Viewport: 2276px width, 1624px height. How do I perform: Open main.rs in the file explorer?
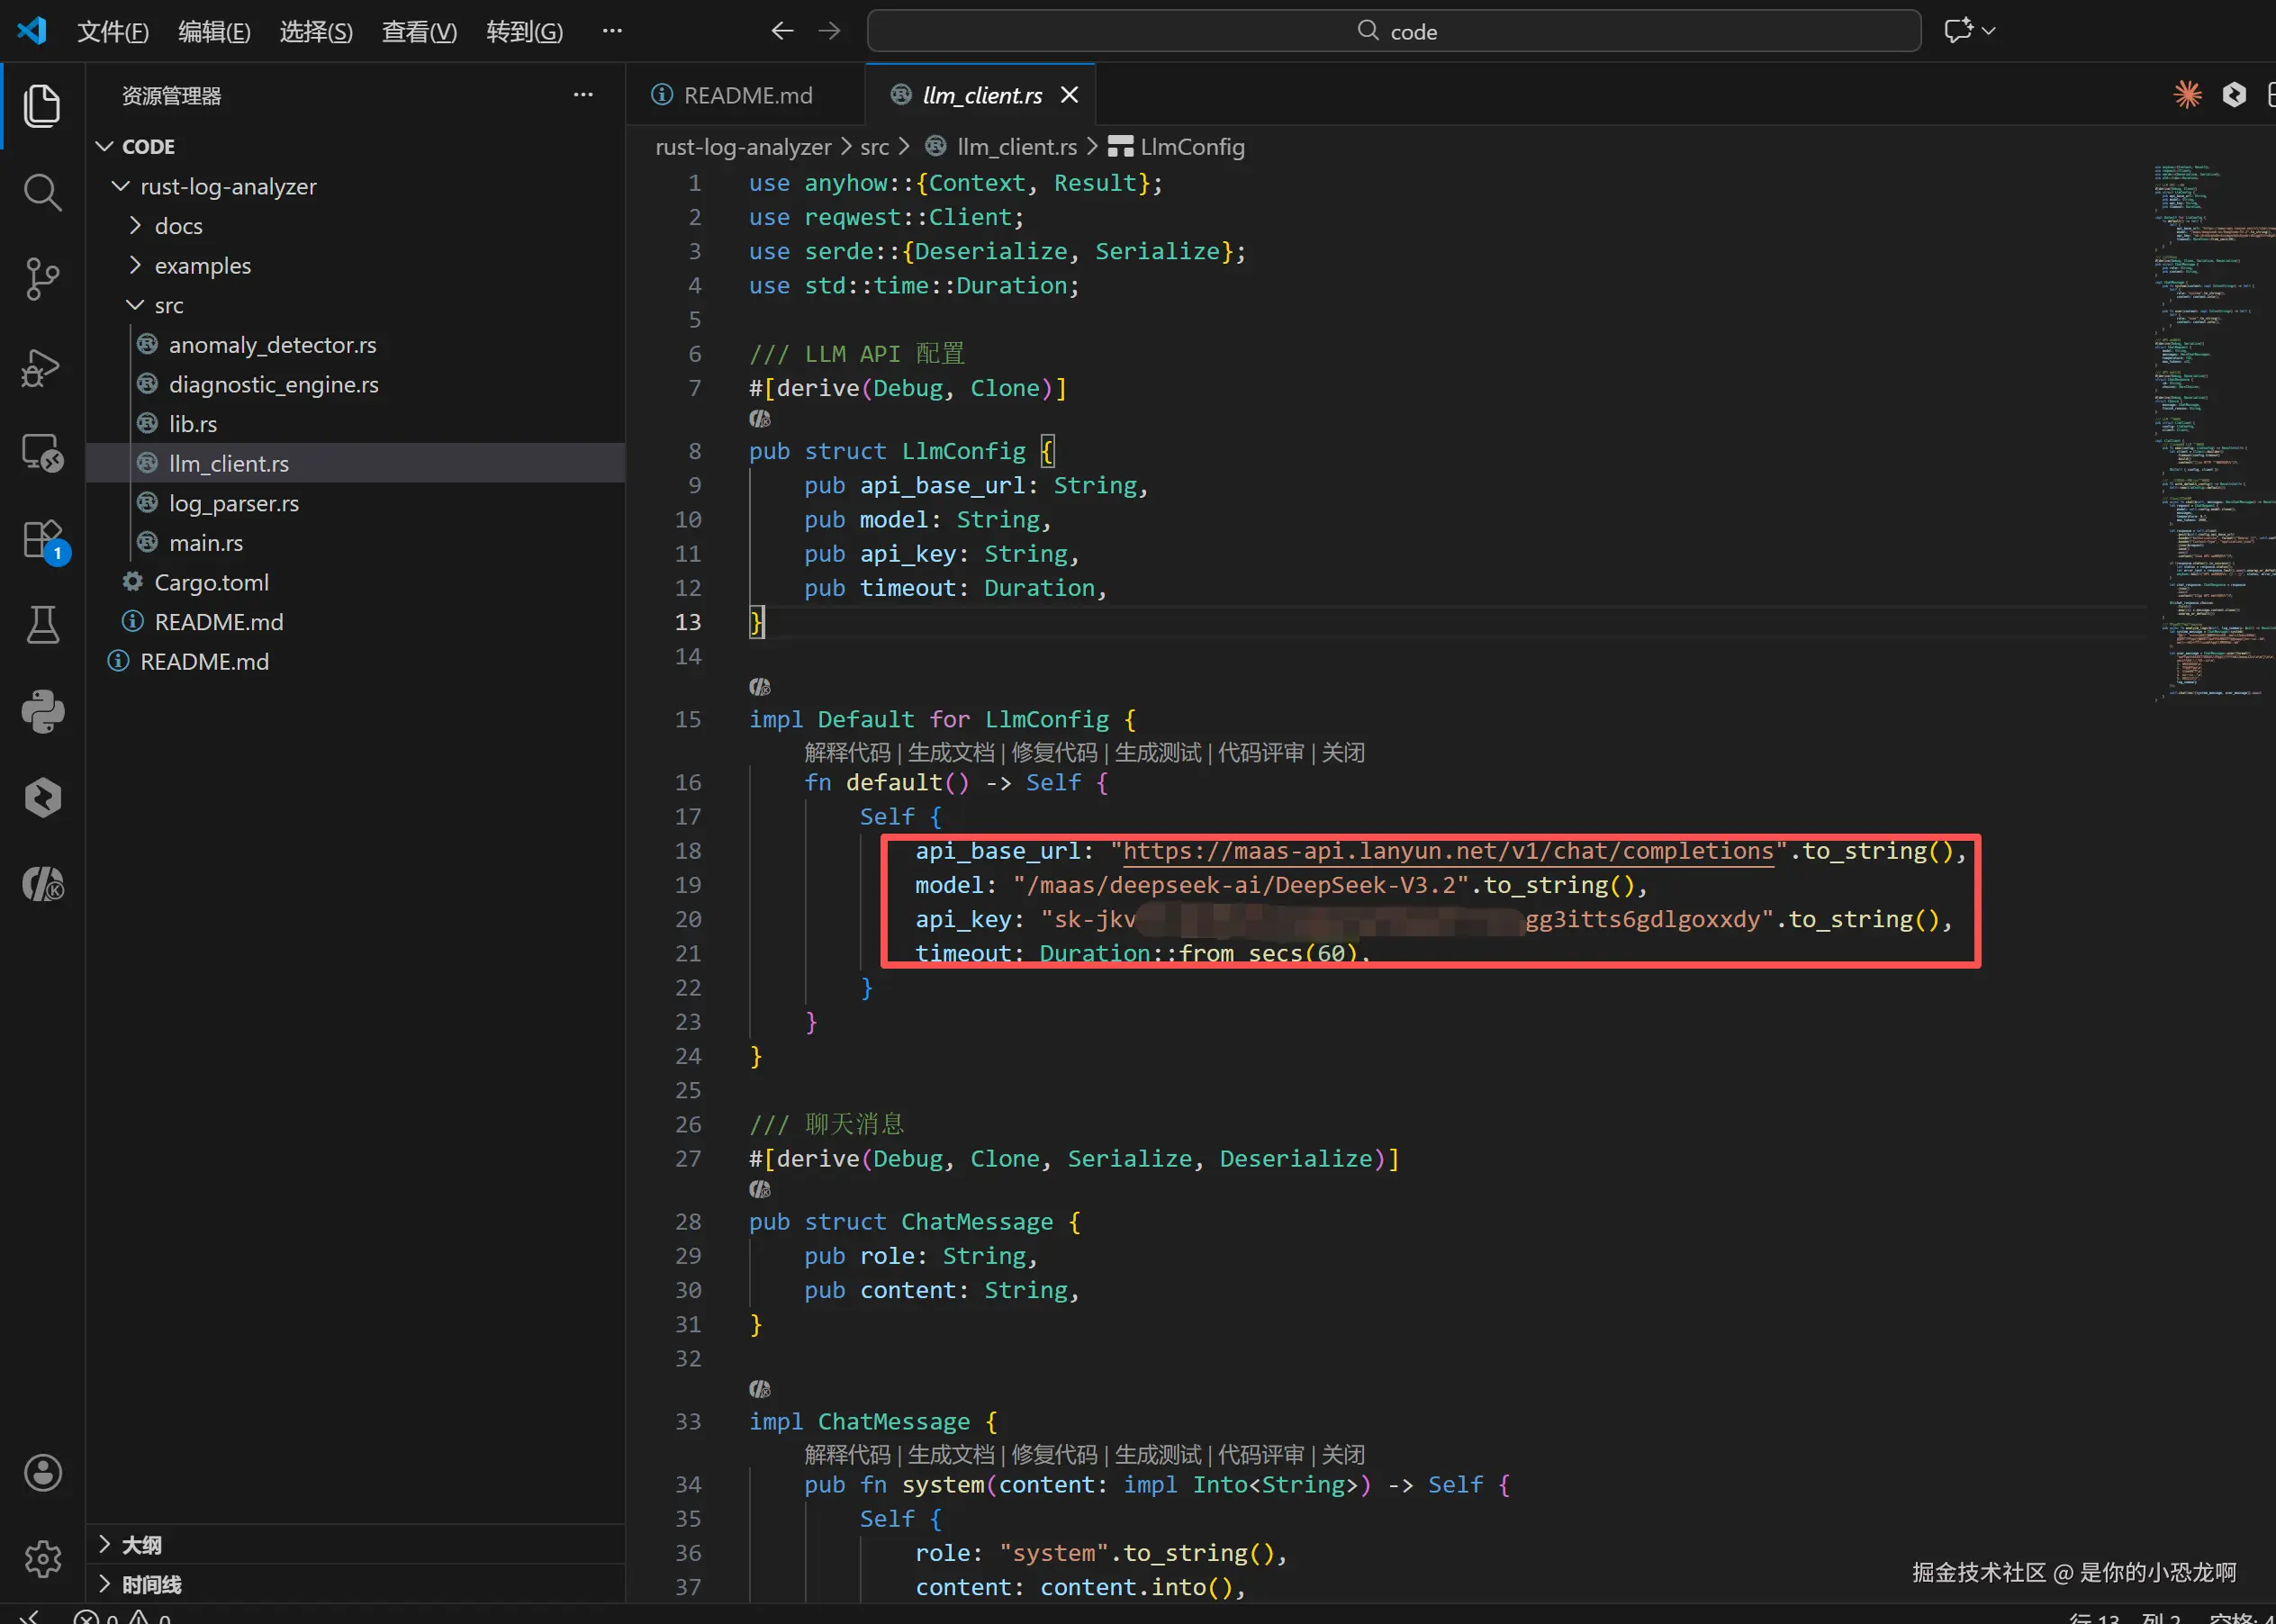205,543
